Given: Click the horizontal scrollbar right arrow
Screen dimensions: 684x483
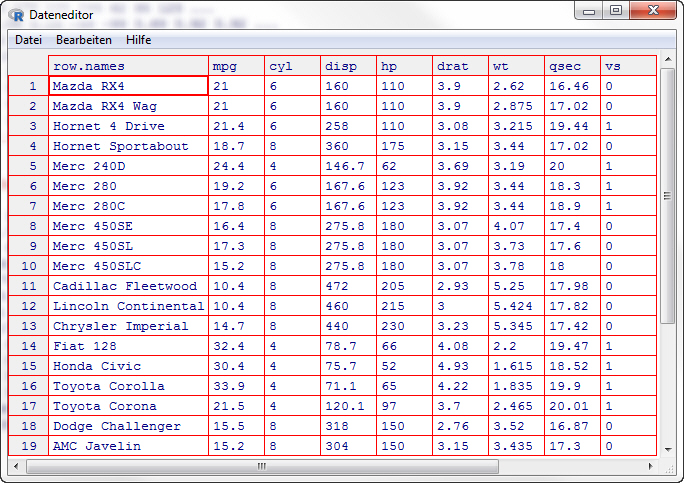Looking at the screenshot, I should click(x=650, y=466).
